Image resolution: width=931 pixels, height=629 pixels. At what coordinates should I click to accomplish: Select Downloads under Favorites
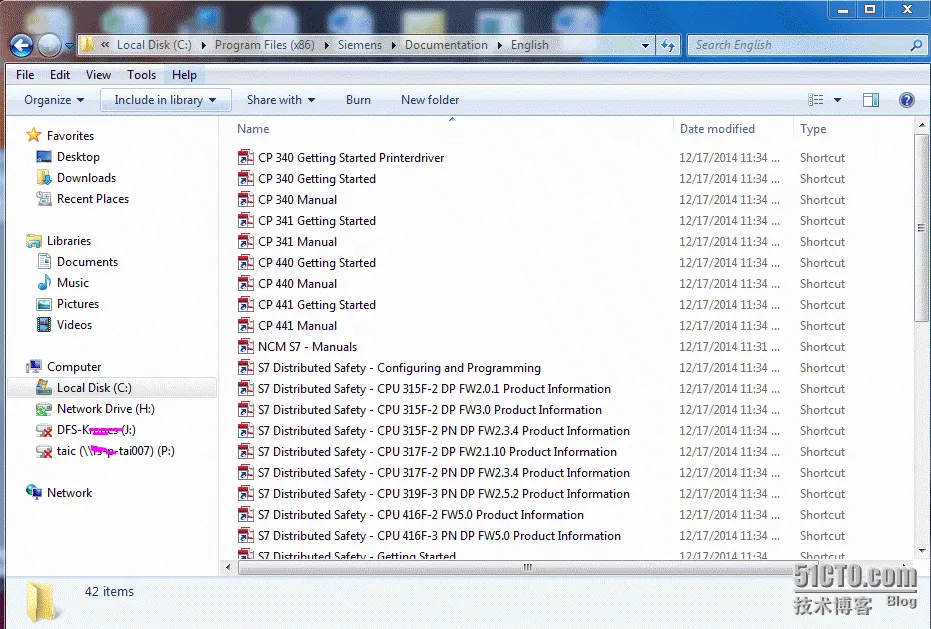pos(86,178)
